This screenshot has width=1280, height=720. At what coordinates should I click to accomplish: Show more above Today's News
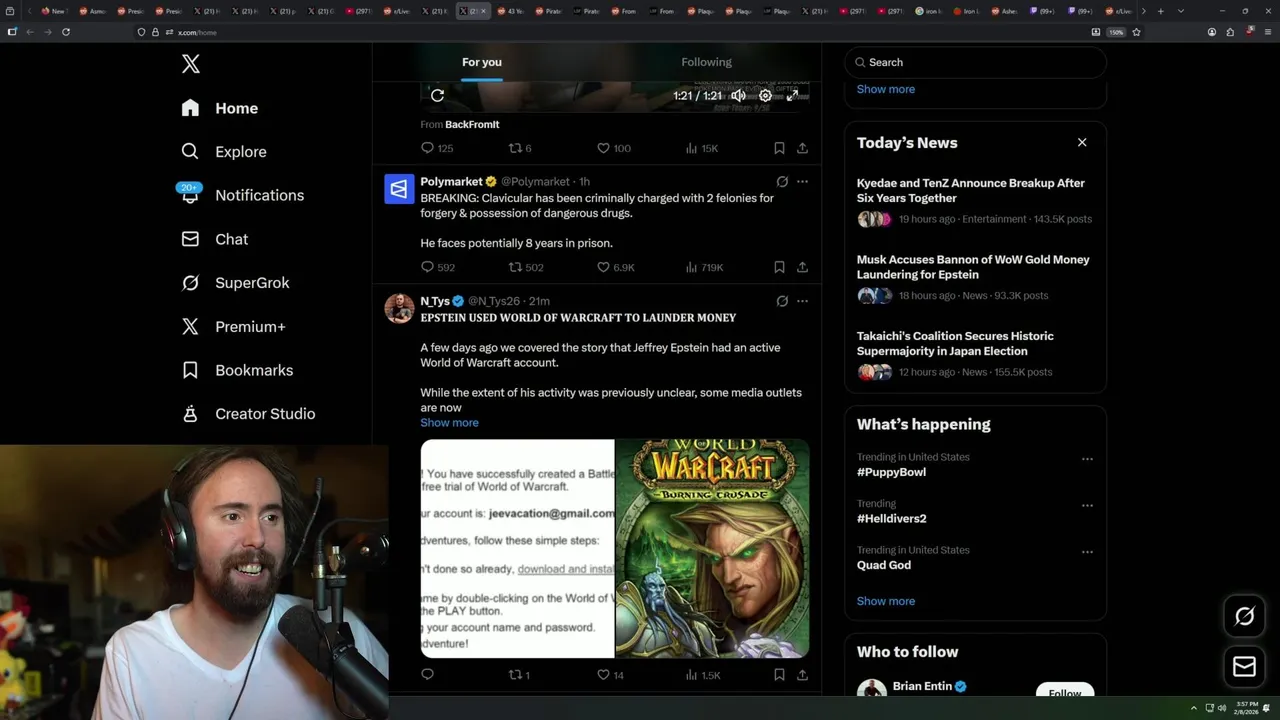click(886, 89)
